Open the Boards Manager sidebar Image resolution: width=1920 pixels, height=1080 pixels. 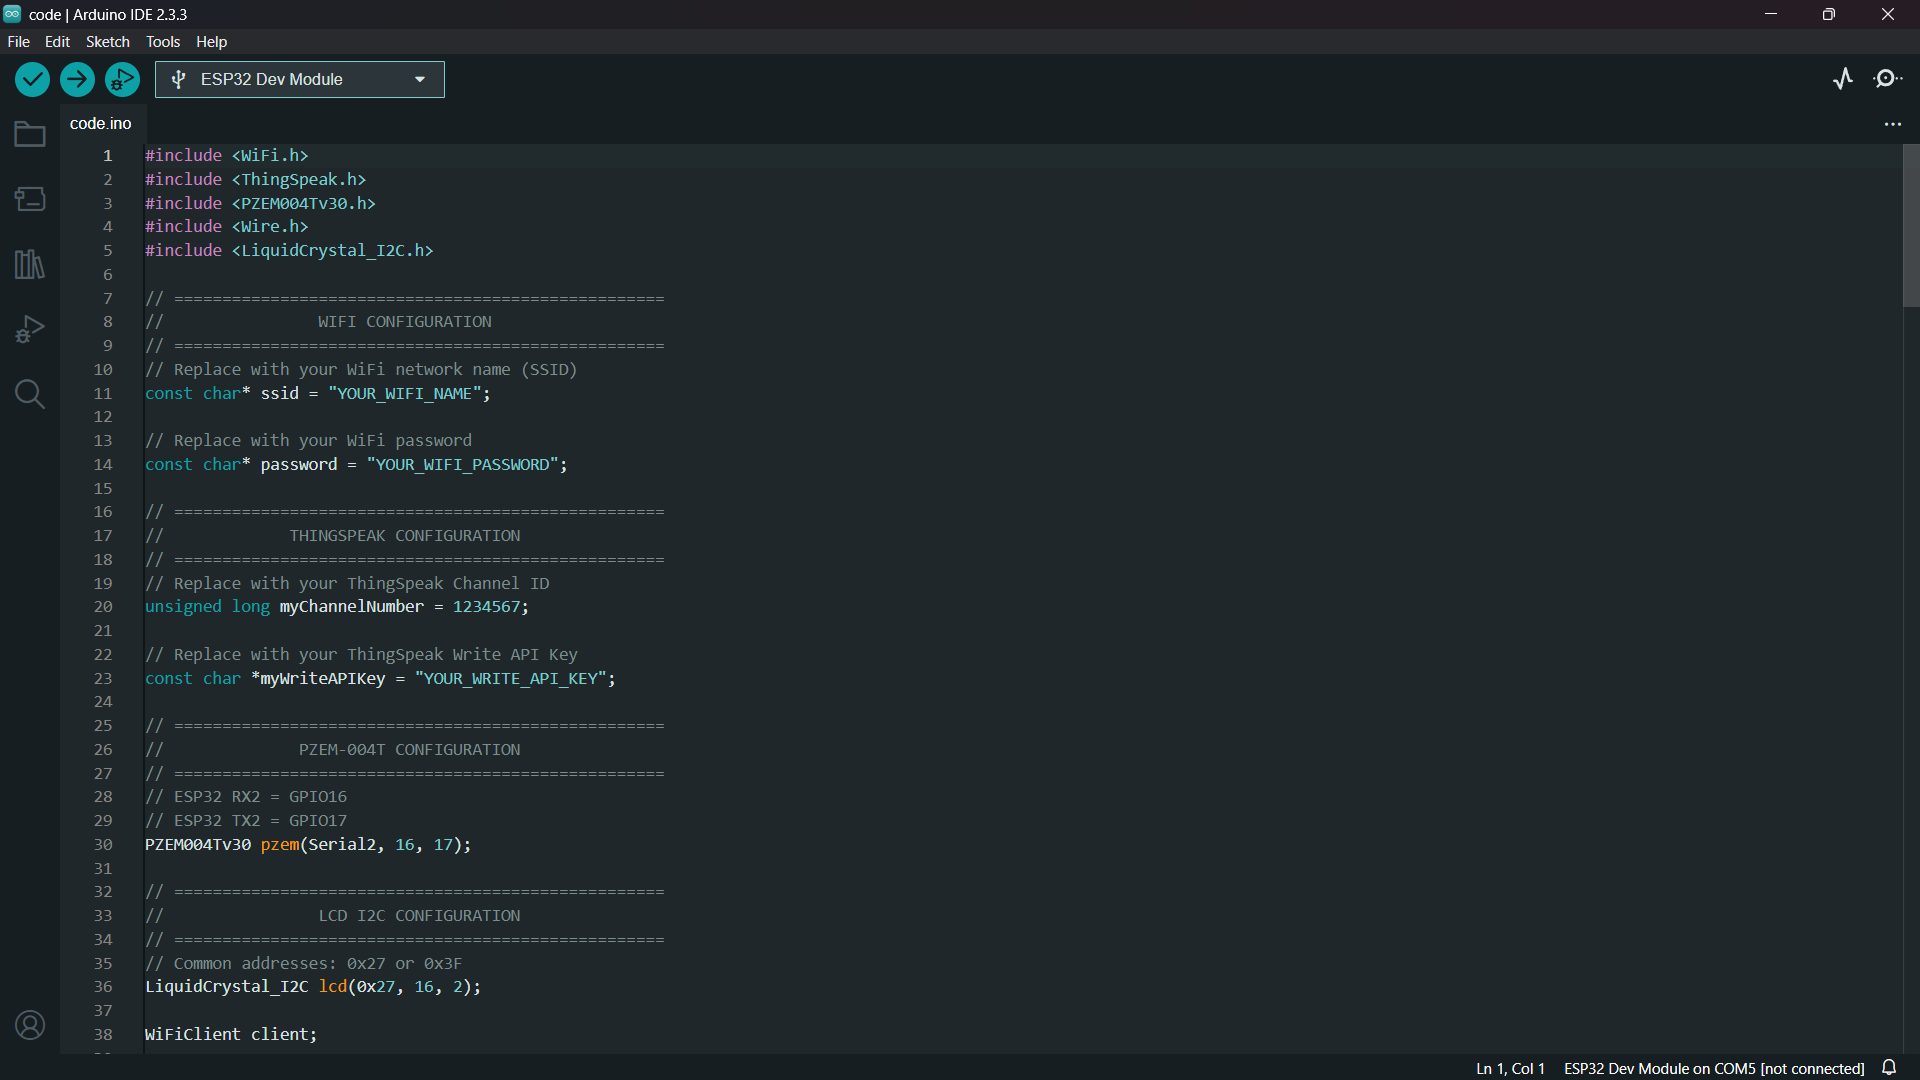pos(30,199)
